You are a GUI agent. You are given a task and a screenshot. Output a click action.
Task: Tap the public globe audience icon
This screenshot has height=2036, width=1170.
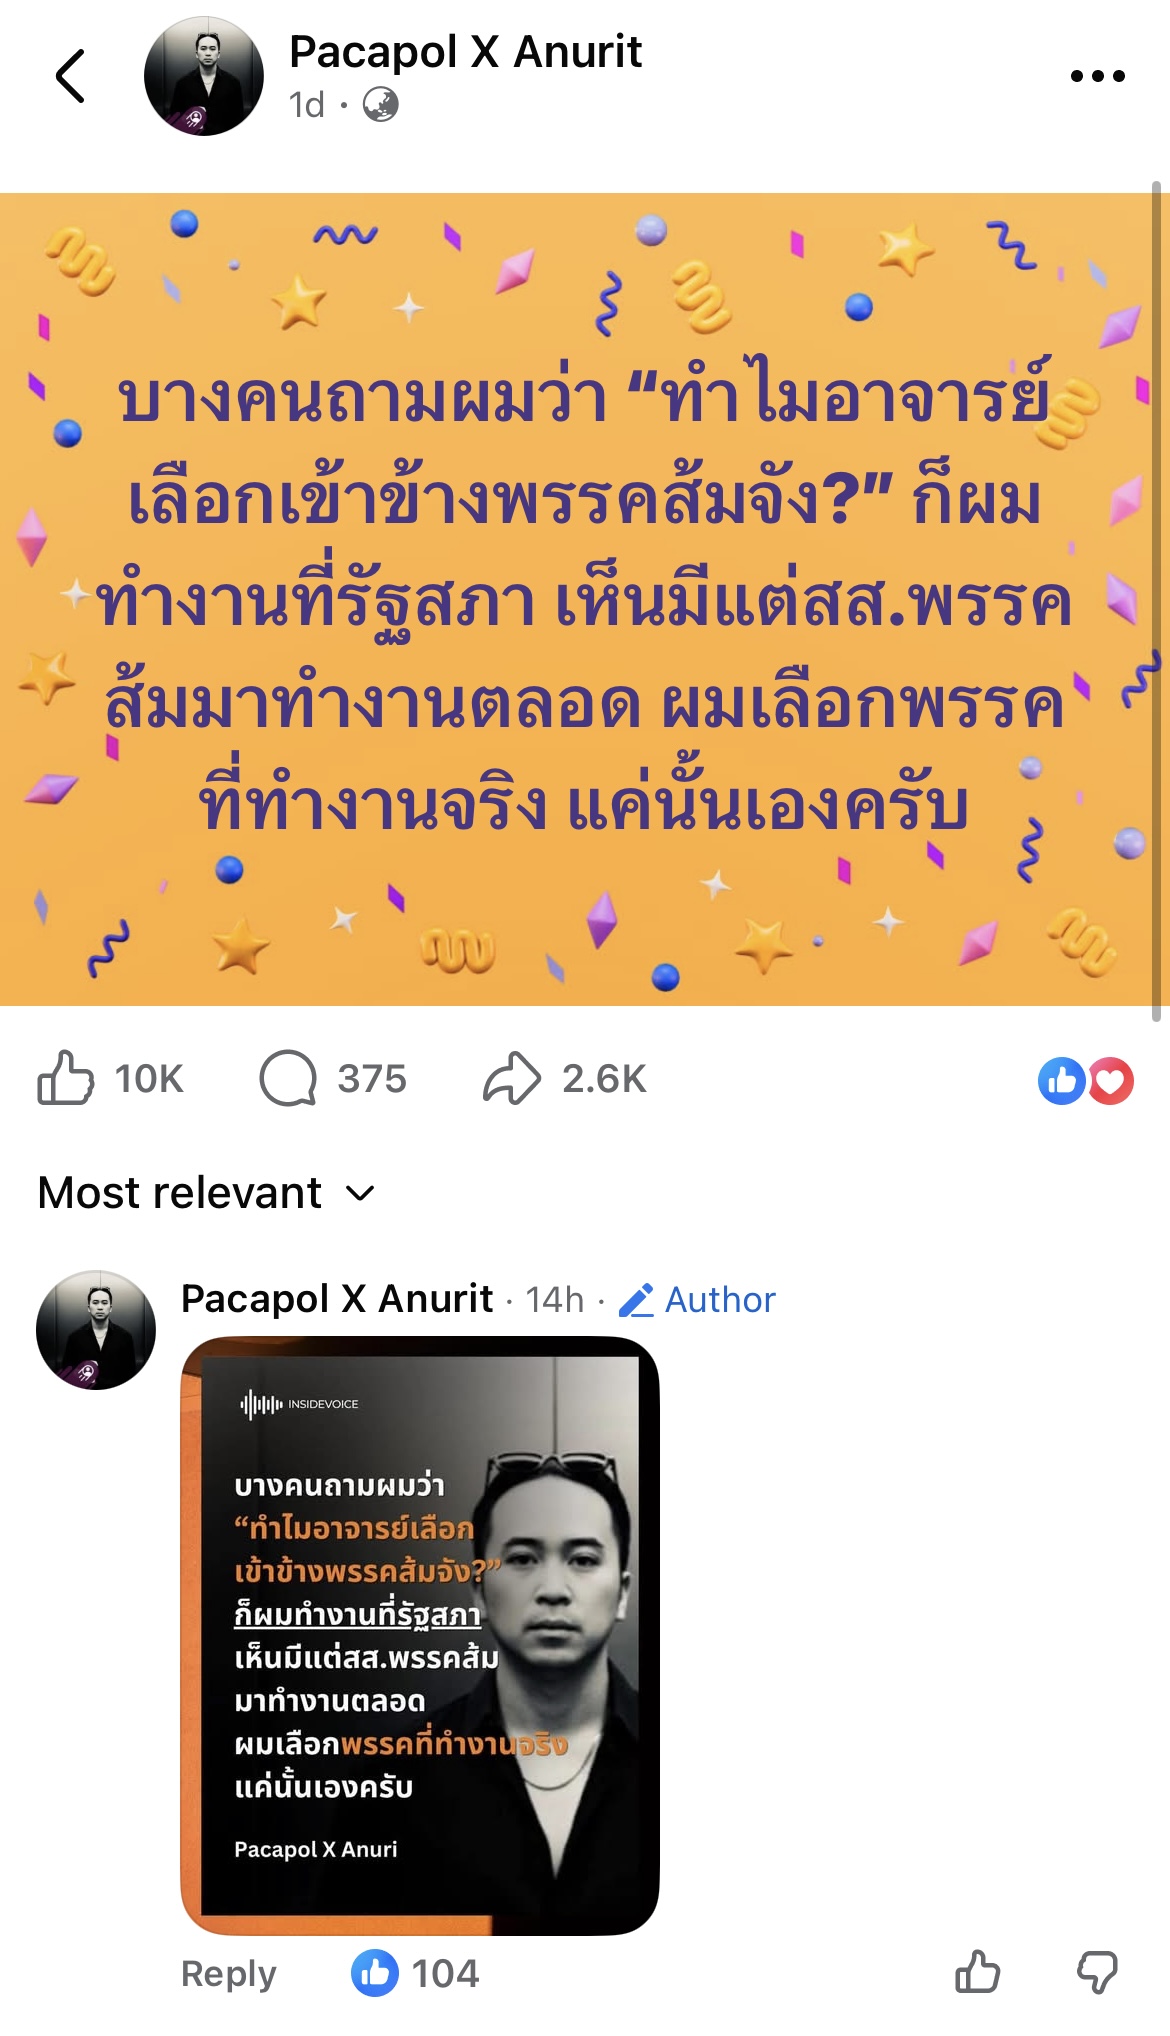pyautogui.click(x=380, y=105)
